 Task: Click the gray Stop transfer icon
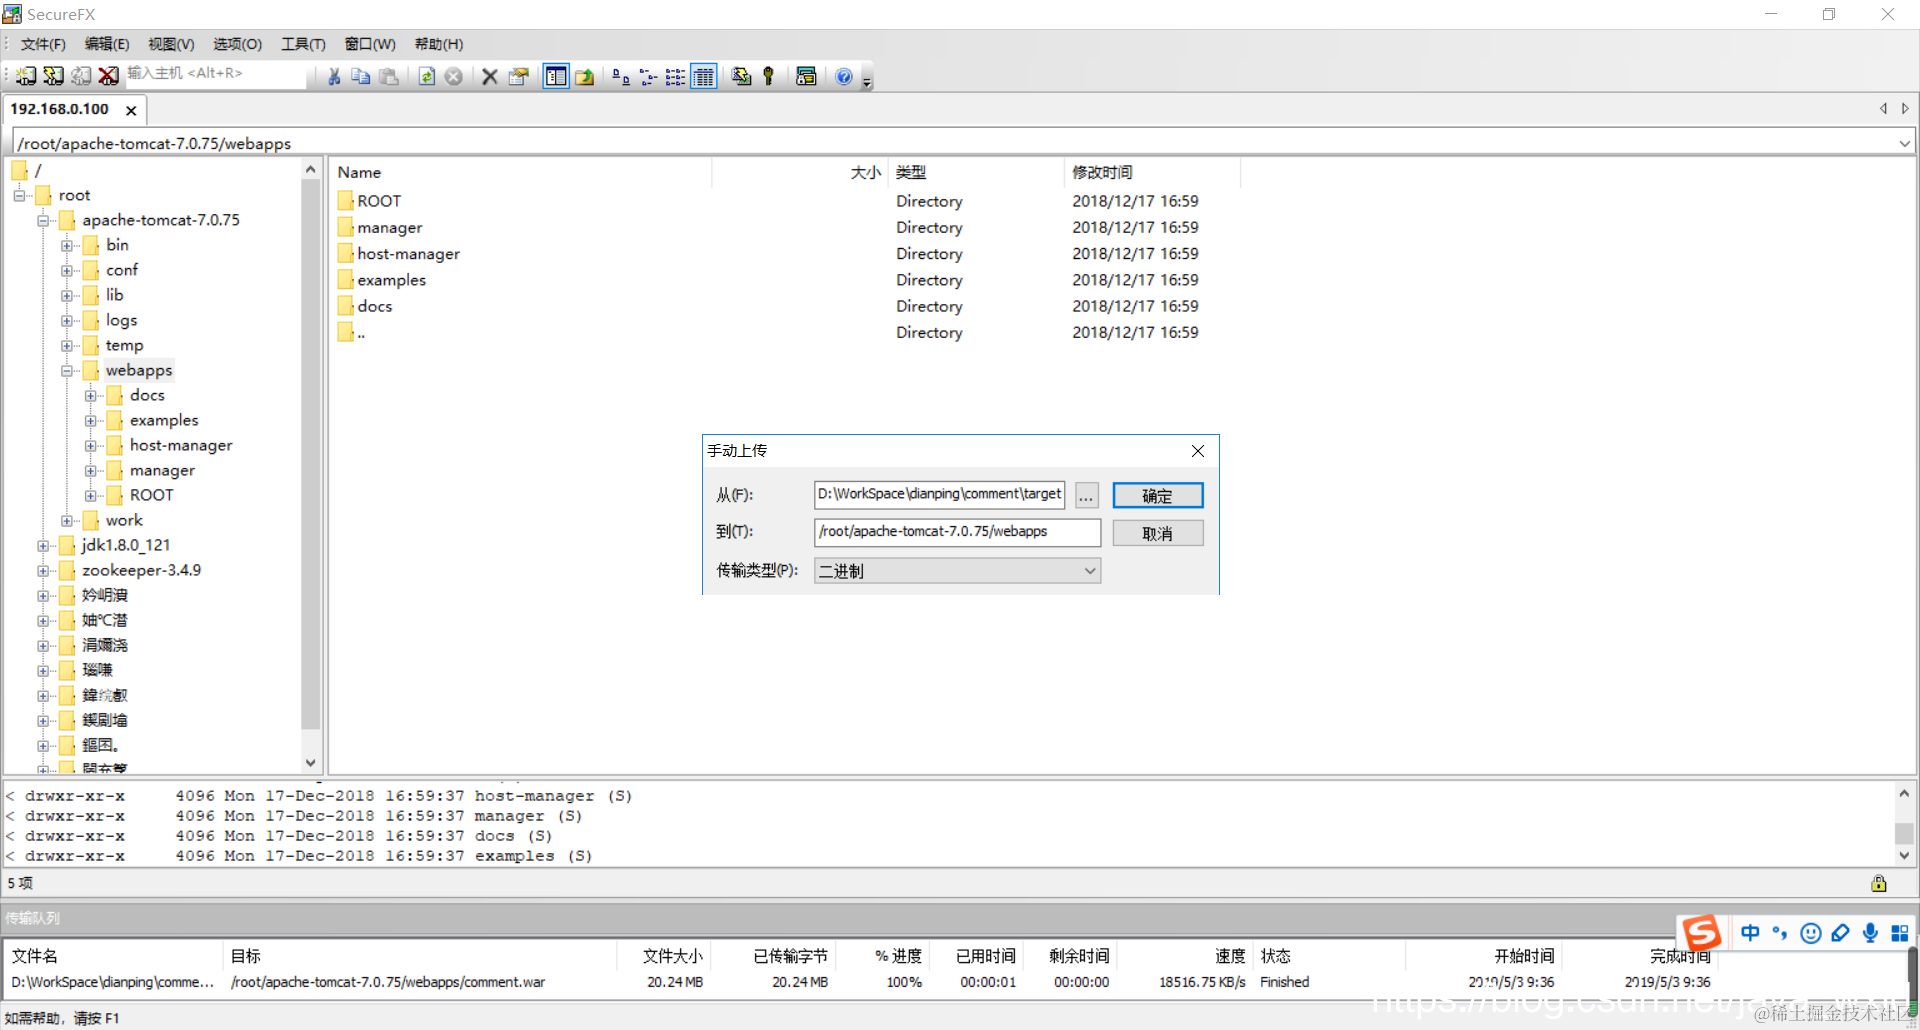[x=454, y=77]
